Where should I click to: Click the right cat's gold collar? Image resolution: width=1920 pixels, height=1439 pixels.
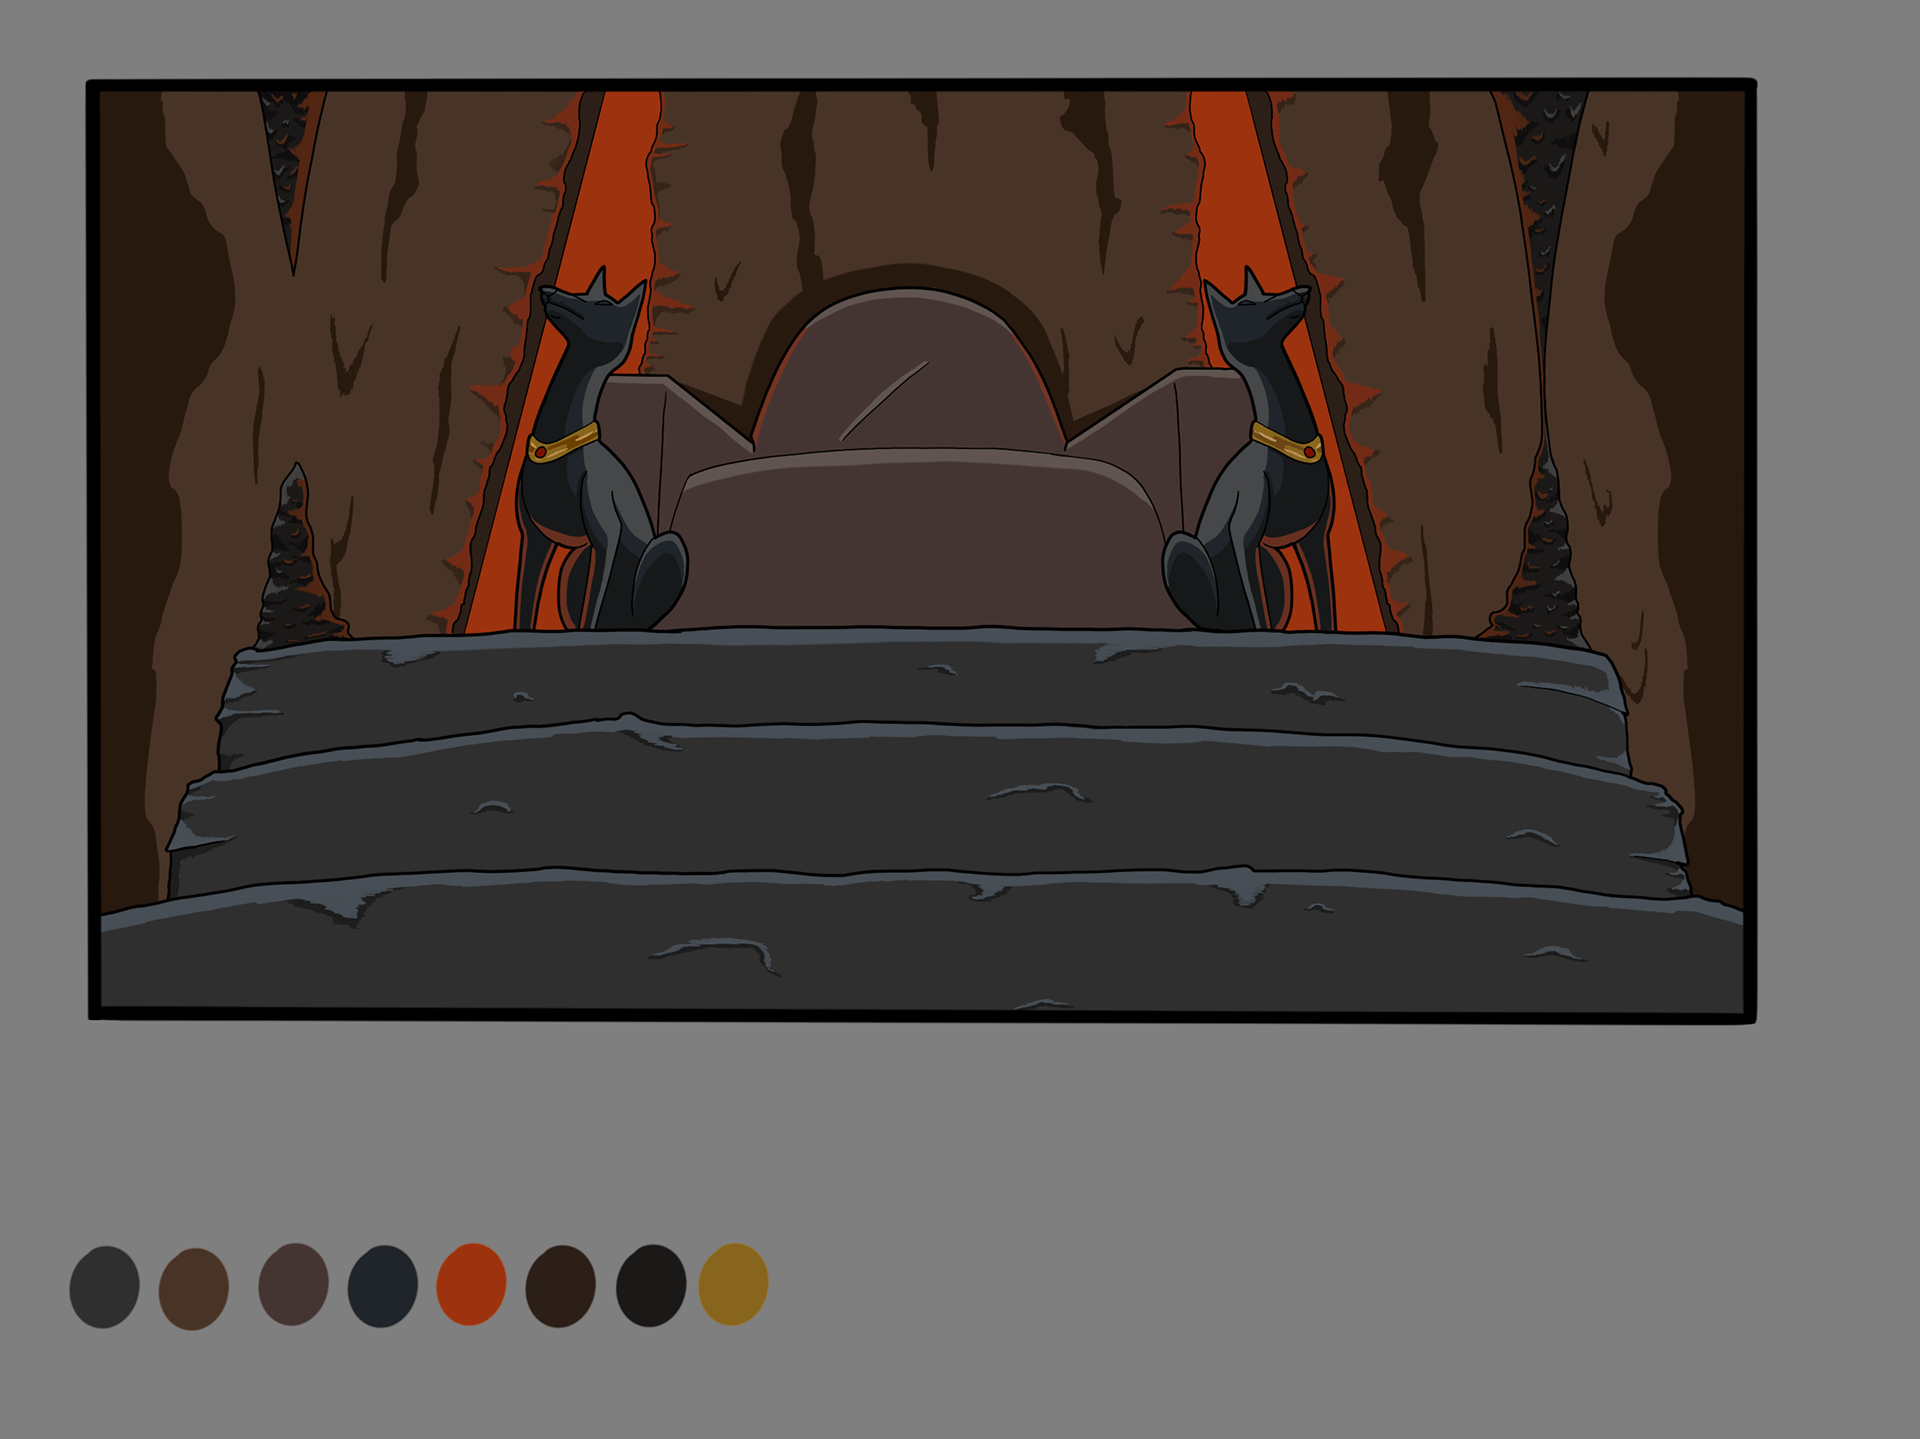[x=1287, y=443]
